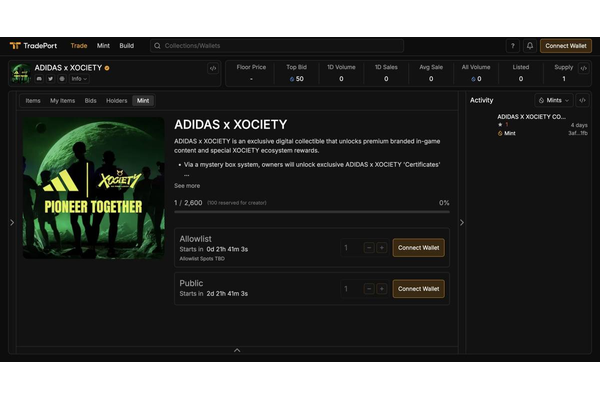Open the Trade menu

tap(79, 46)
